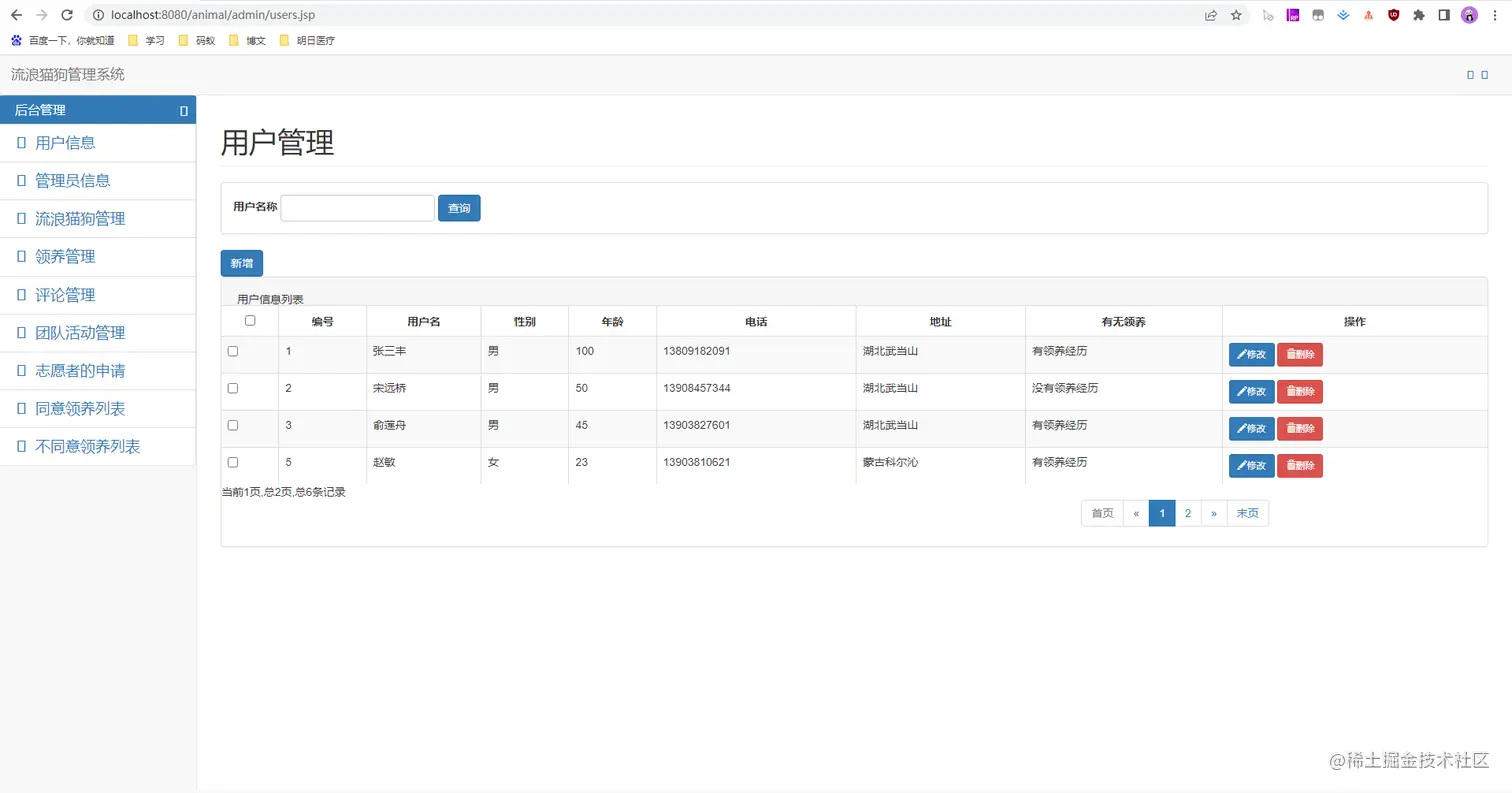
Task: Click the 查询 search button
Action: (x=459, y=208)
